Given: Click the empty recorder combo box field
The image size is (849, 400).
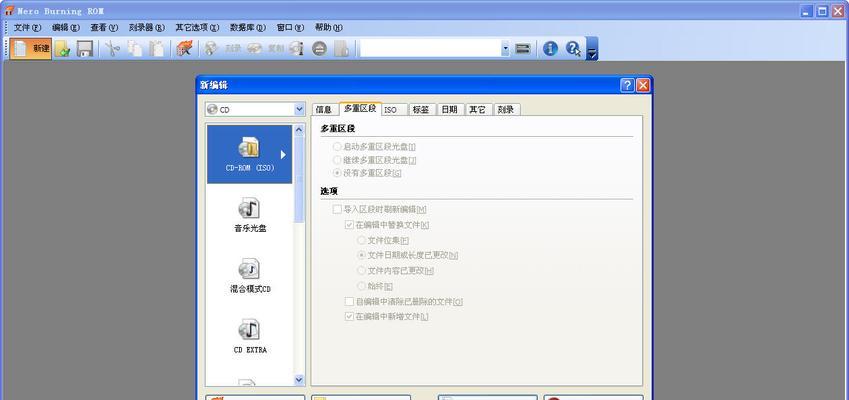Looking at the screenshot, I should coord(431,49).
